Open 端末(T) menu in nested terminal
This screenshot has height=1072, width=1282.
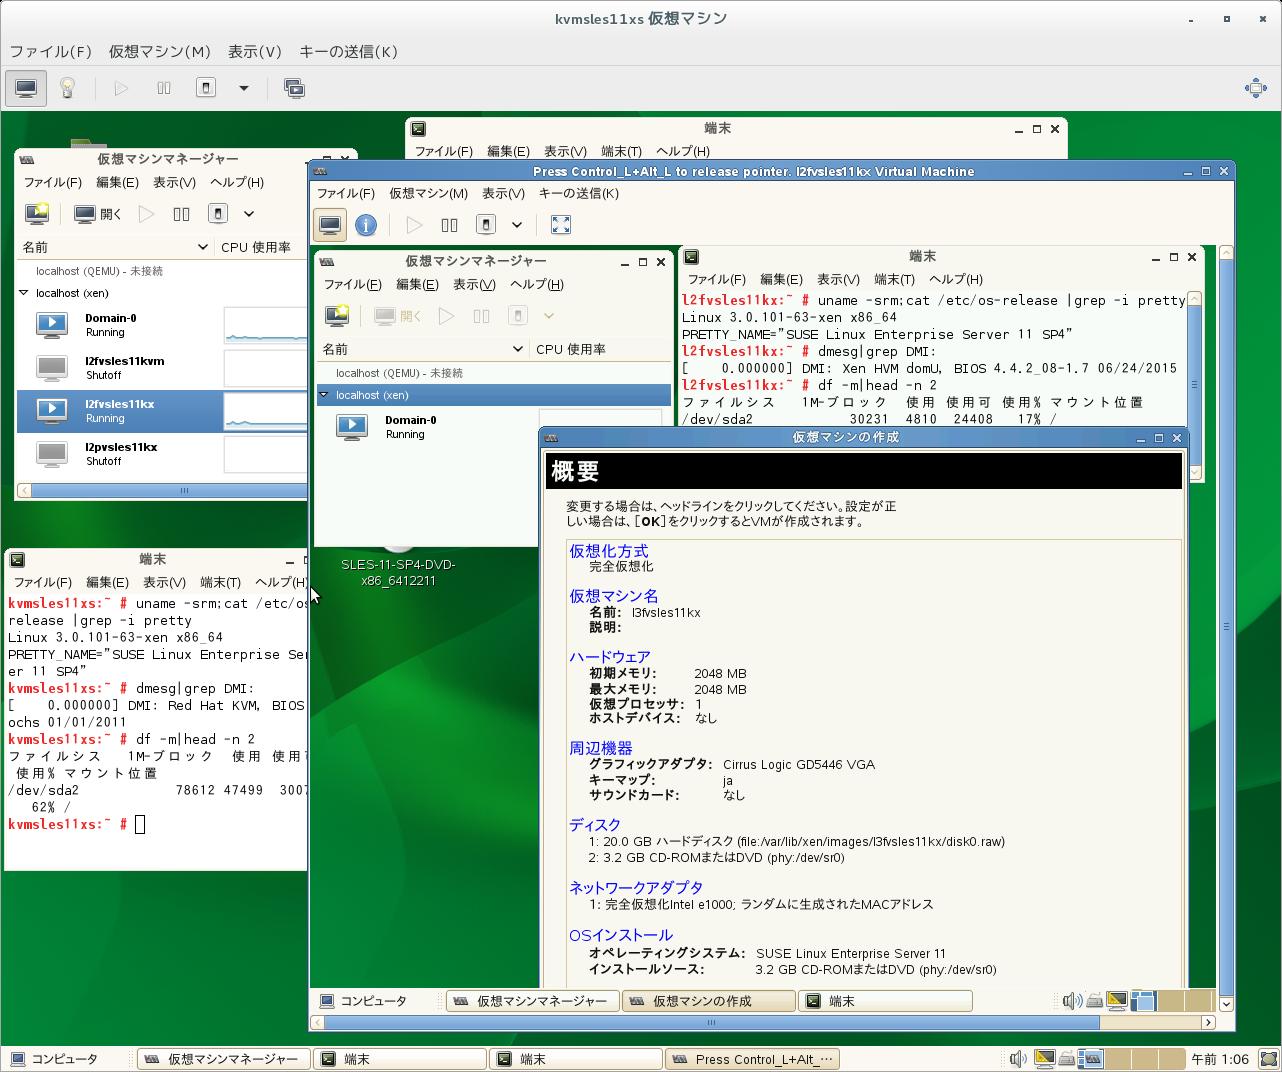[x=894, y=279]
